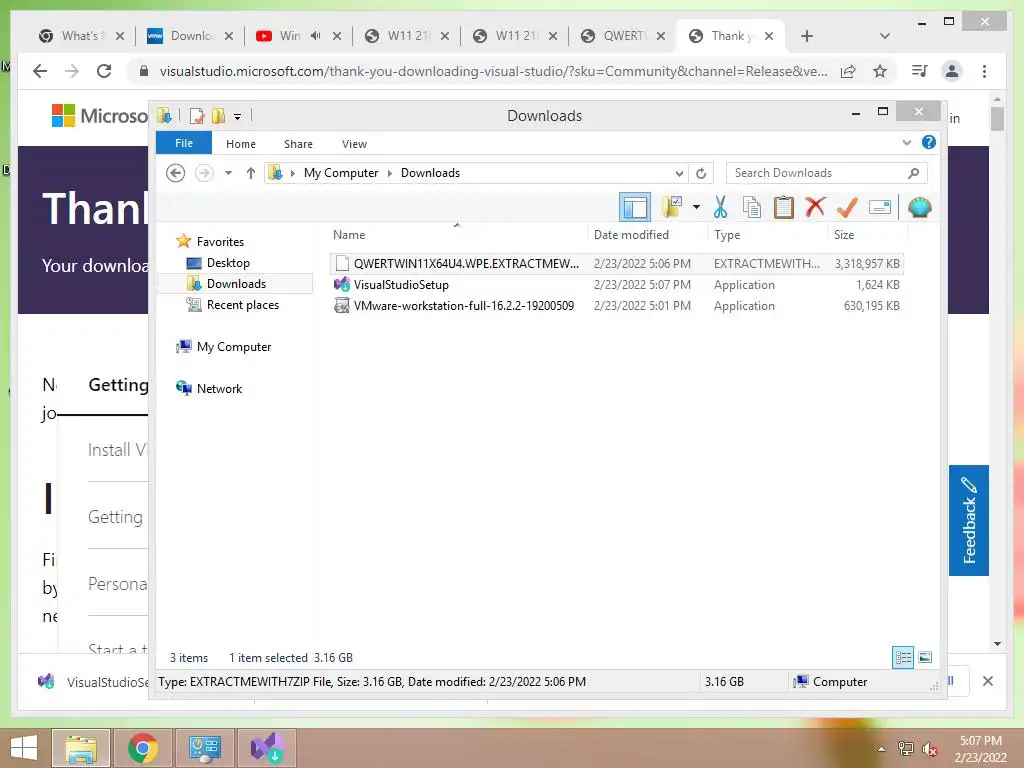Open new Chrome tab
Image resolution: width=1024 pixels, height=768 pixels.
point(807,36)
